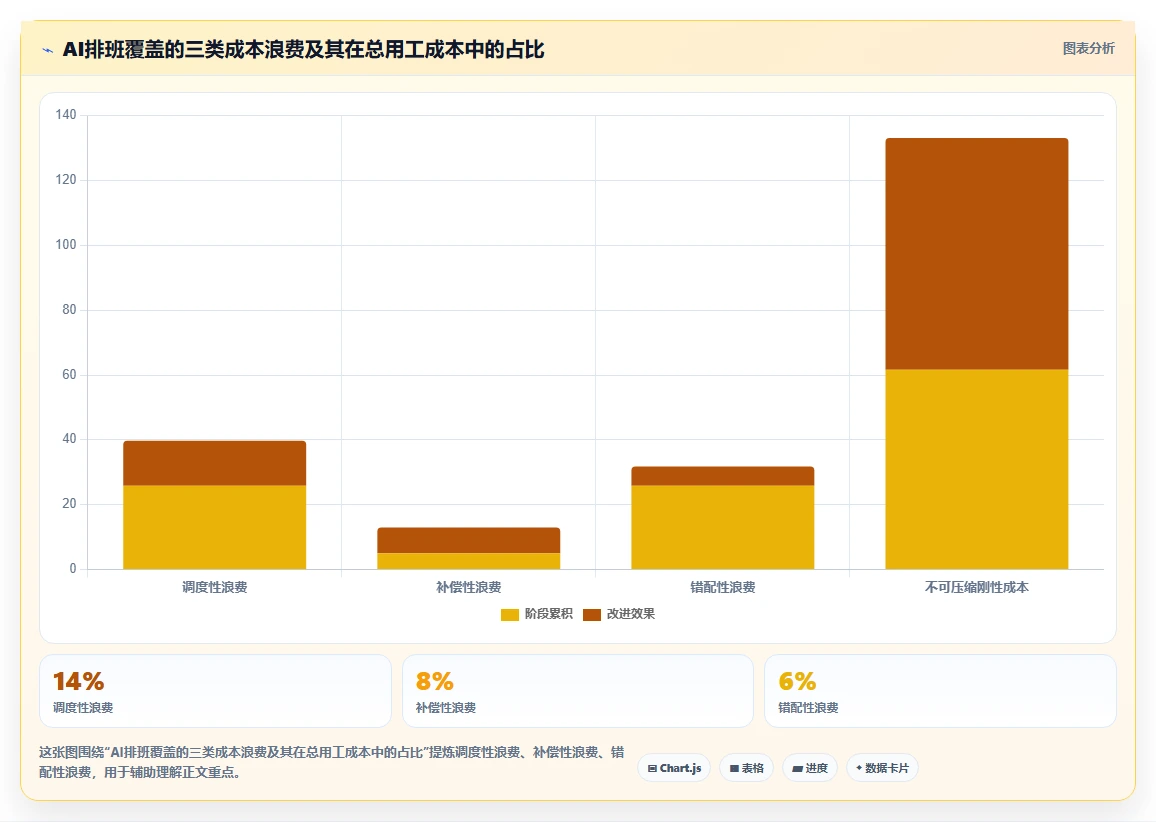Click the brown segment of the 错配性浪费 bar

(x=722, y=476)
